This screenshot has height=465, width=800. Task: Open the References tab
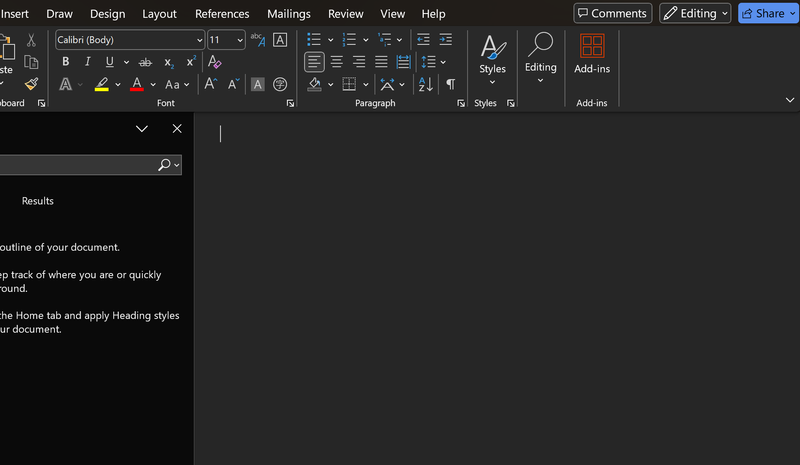[222, 14]
